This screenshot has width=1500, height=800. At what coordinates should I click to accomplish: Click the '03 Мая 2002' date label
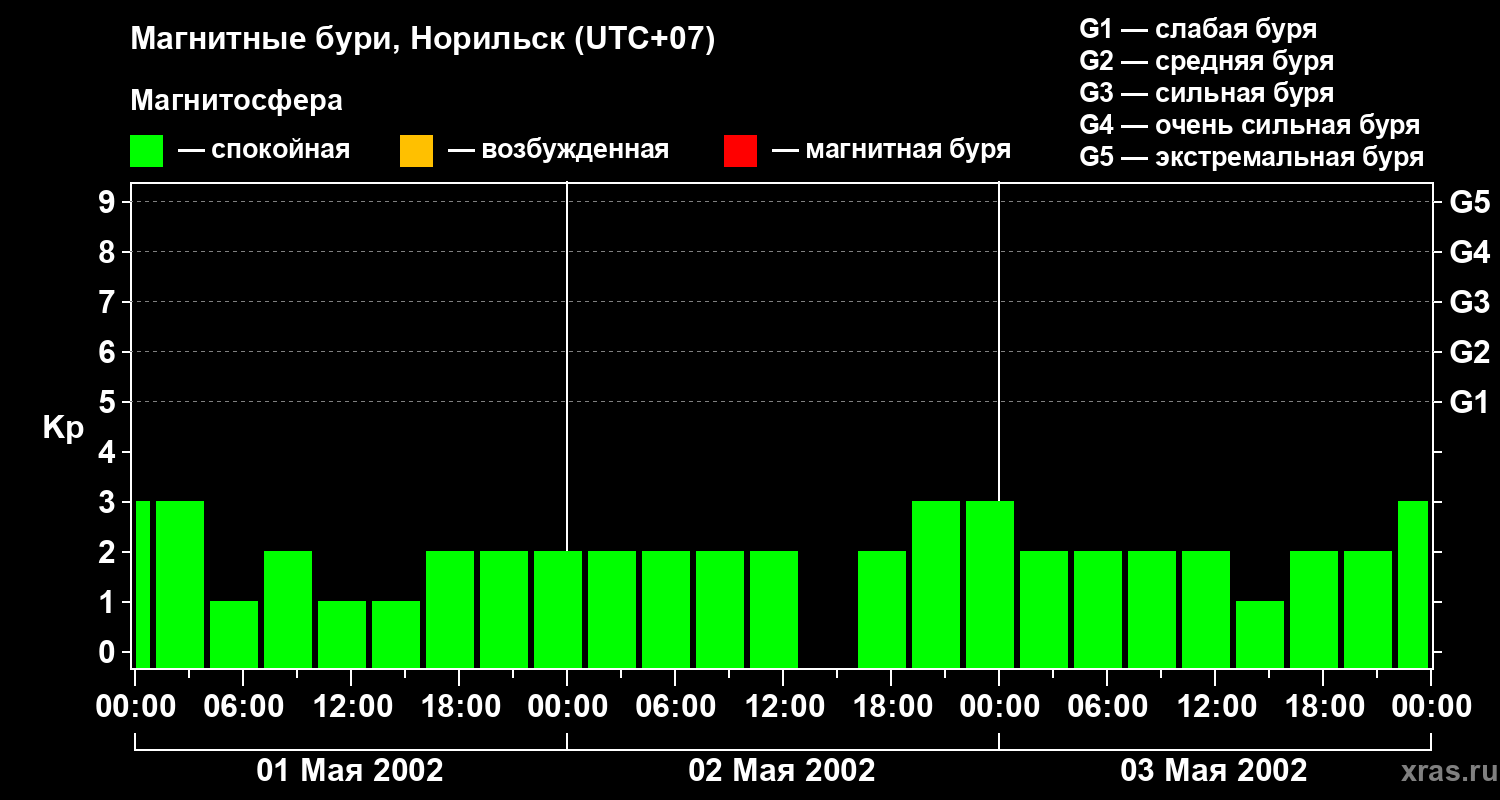tap(1214, 771)
